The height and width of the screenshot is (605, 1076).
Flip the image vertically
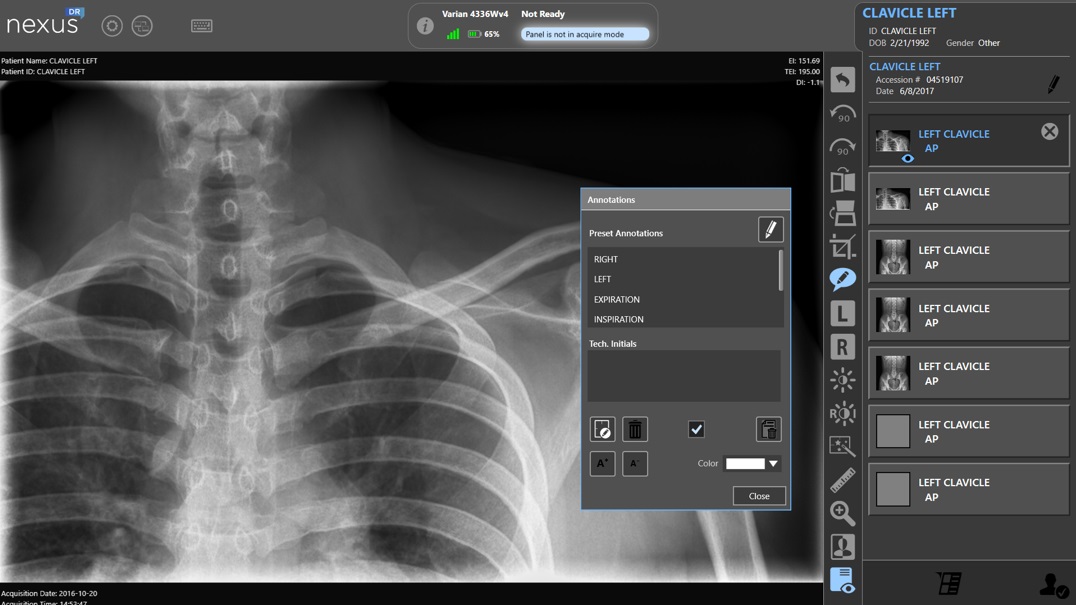click(843, 213)
